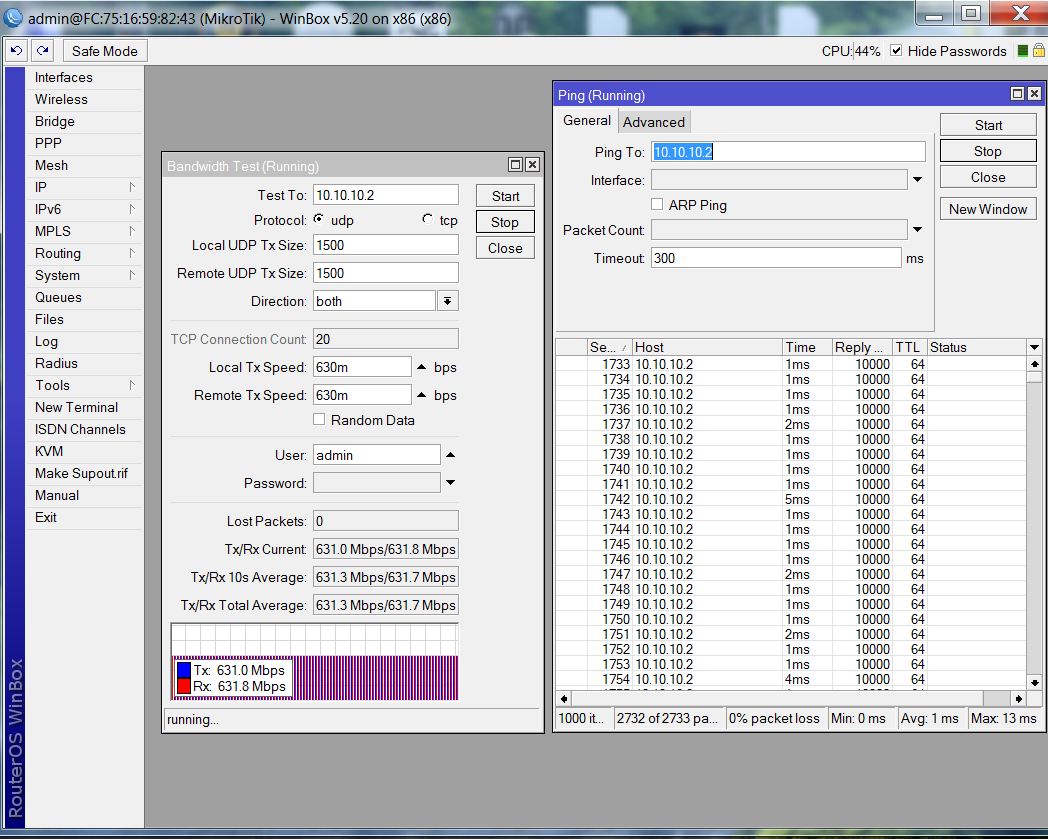Viewport: 1048px width, 839px height.
Task: Select ping row with sequence 1742
Action: [x=791, y=499]
